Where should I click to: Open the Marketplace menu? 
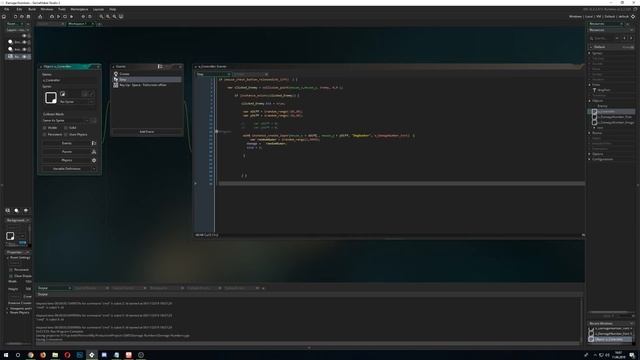[x=79, y=9]
